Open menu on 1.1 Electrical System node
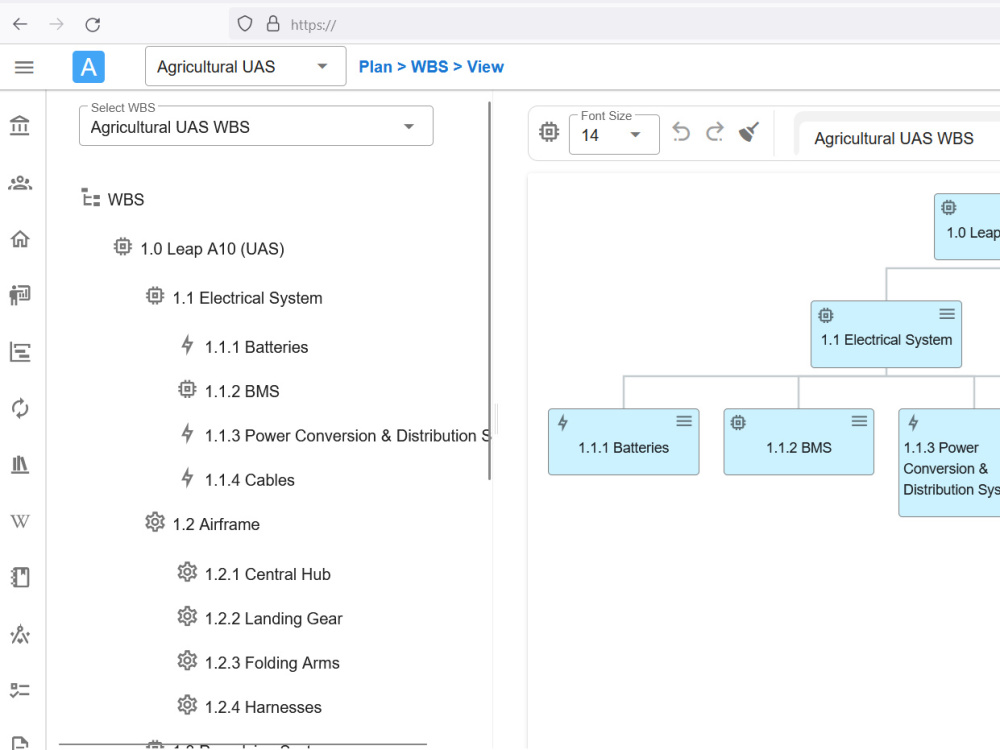Viewport: 1000px width, 750px height. click(x=947, y=314)
